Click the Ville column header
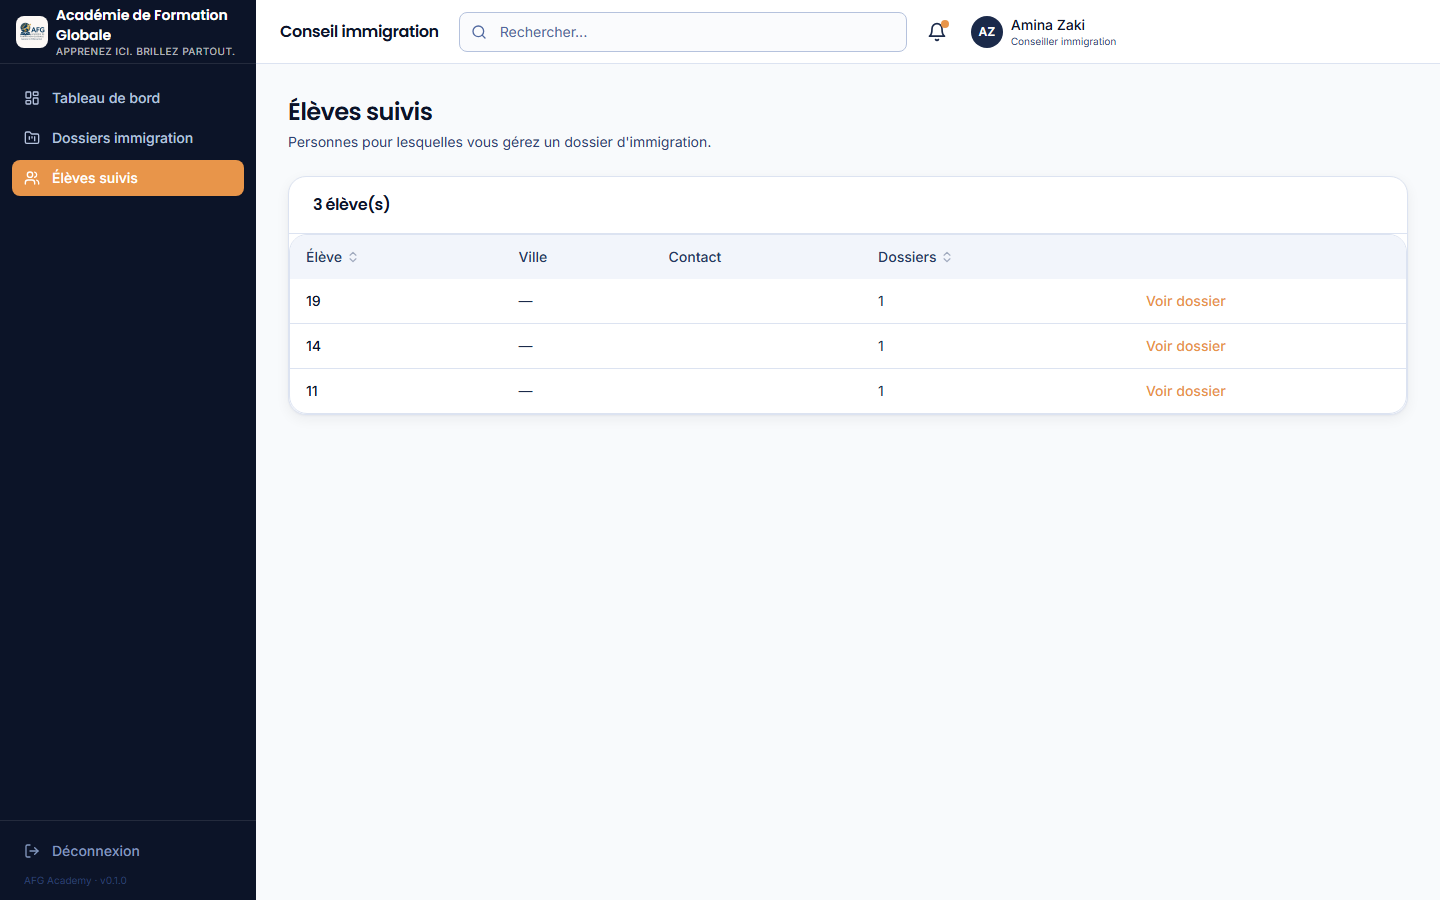 click(533, 257)
